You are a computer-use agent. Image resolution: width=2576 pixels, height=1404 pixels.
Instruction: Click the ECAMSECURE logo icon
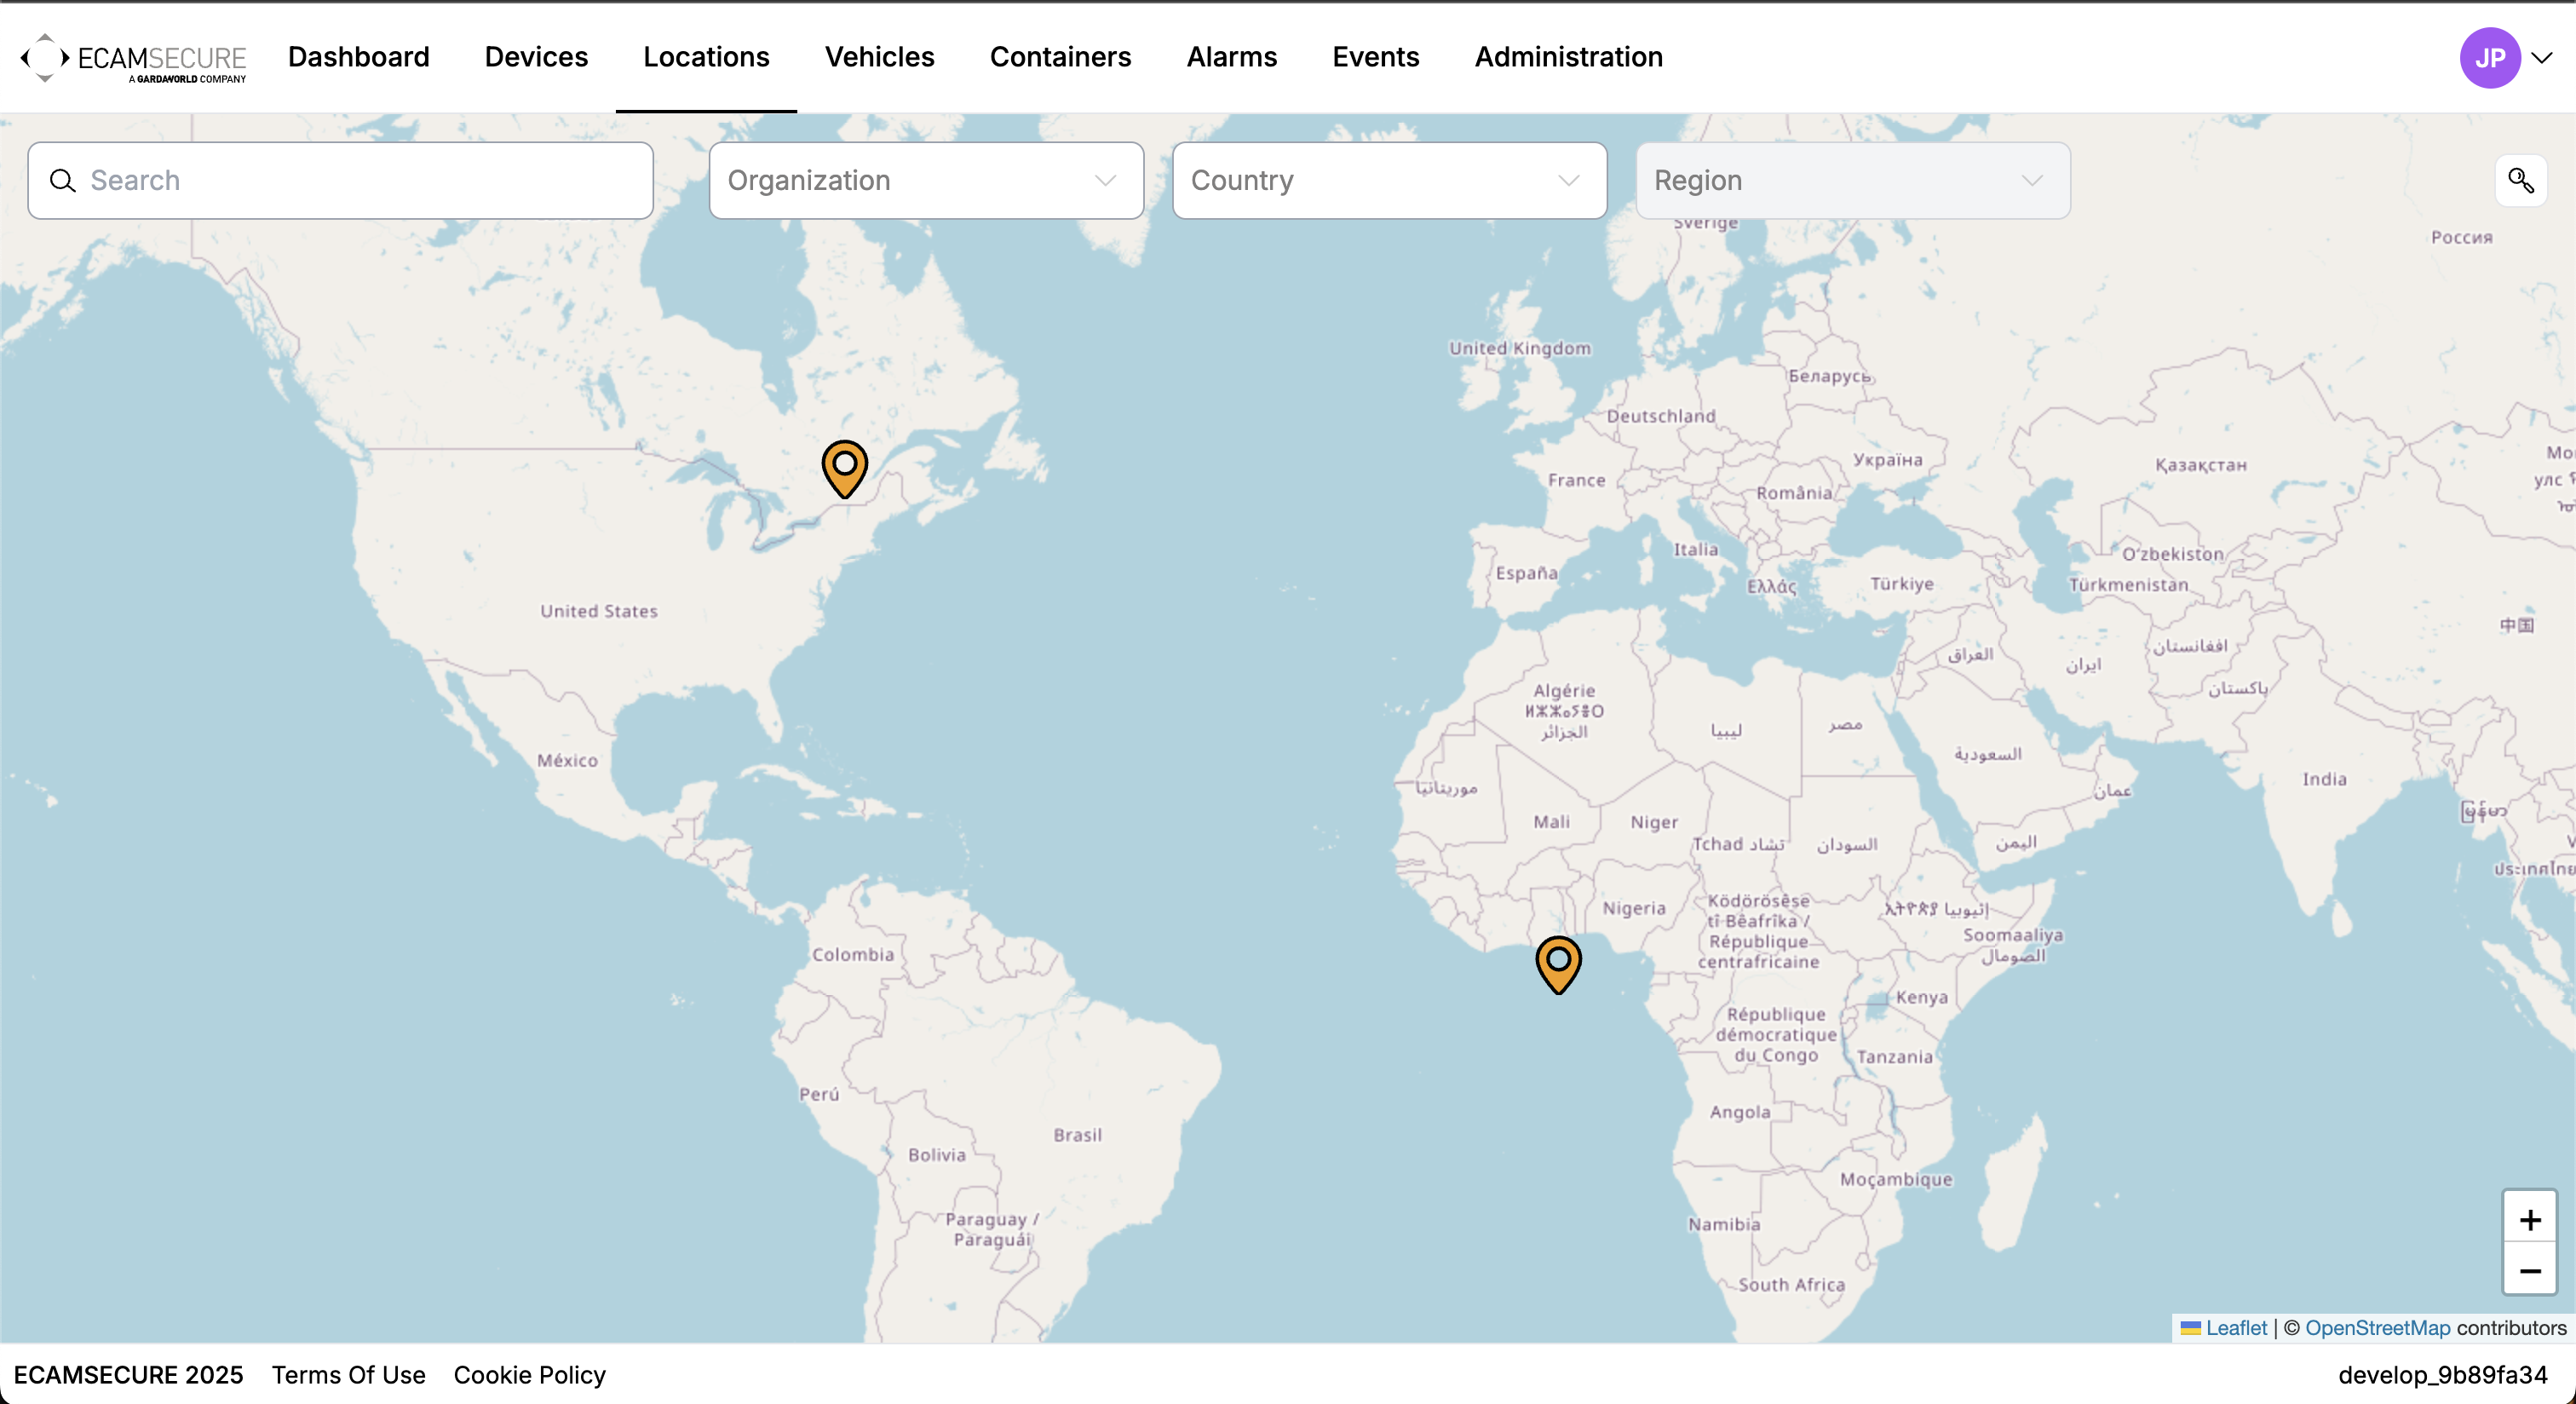45,58
